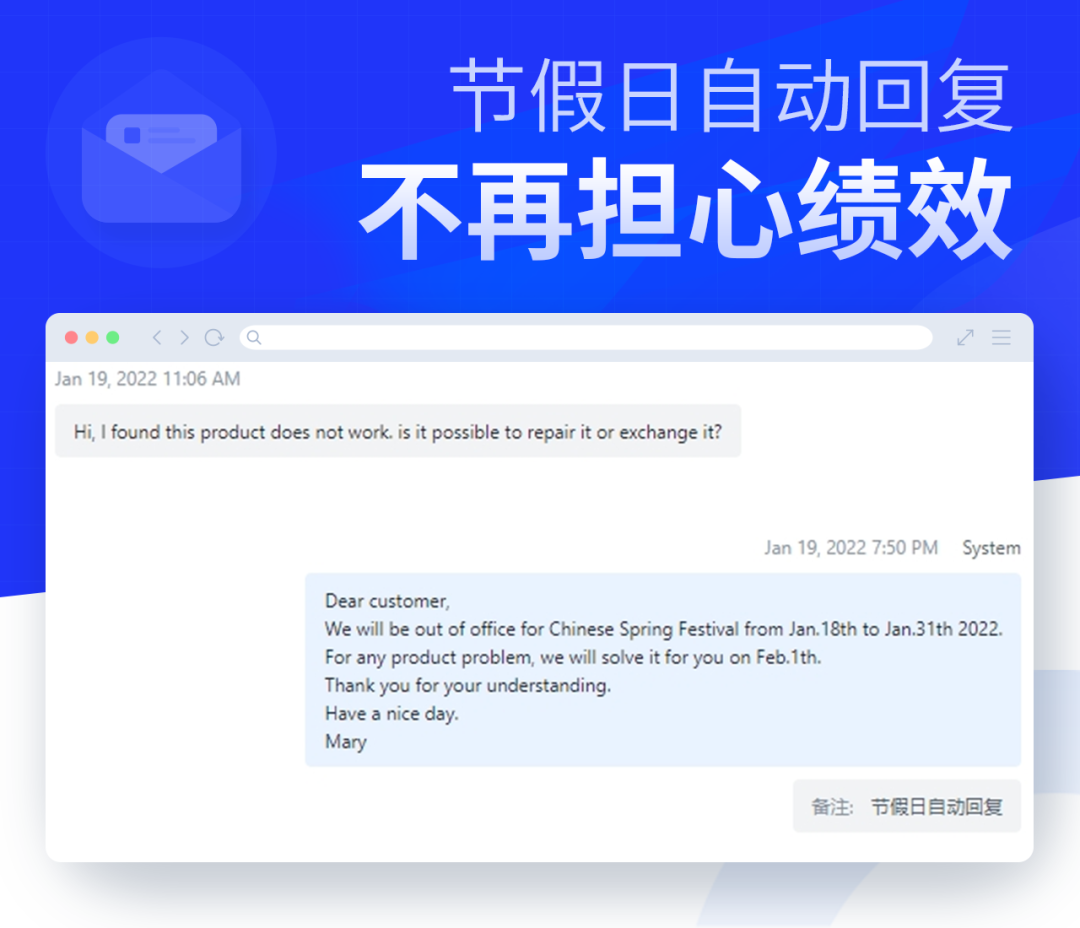Click Mary's signature in the auto-reply
The height and width of the screenshot is (928, 1080).
point(345,742)
